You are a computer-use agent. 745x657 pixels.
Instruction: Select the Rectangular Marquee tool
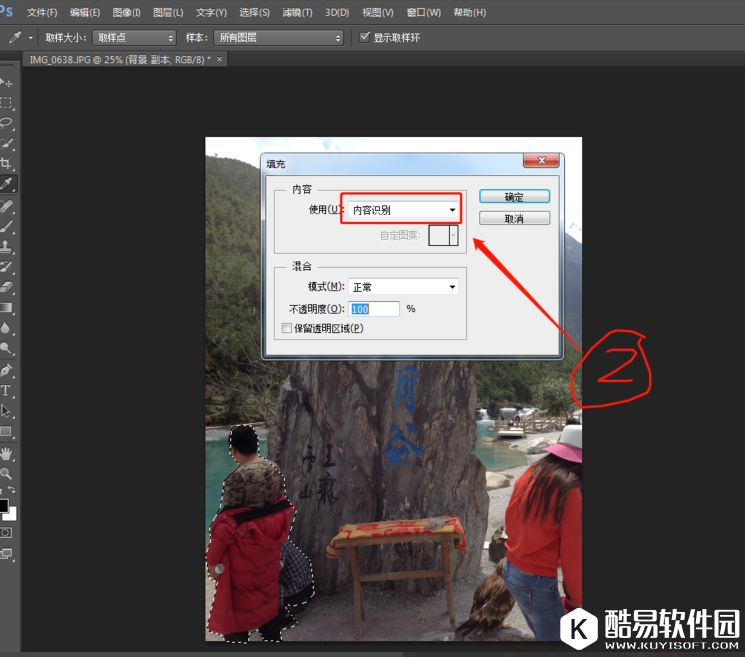[7, 102]
